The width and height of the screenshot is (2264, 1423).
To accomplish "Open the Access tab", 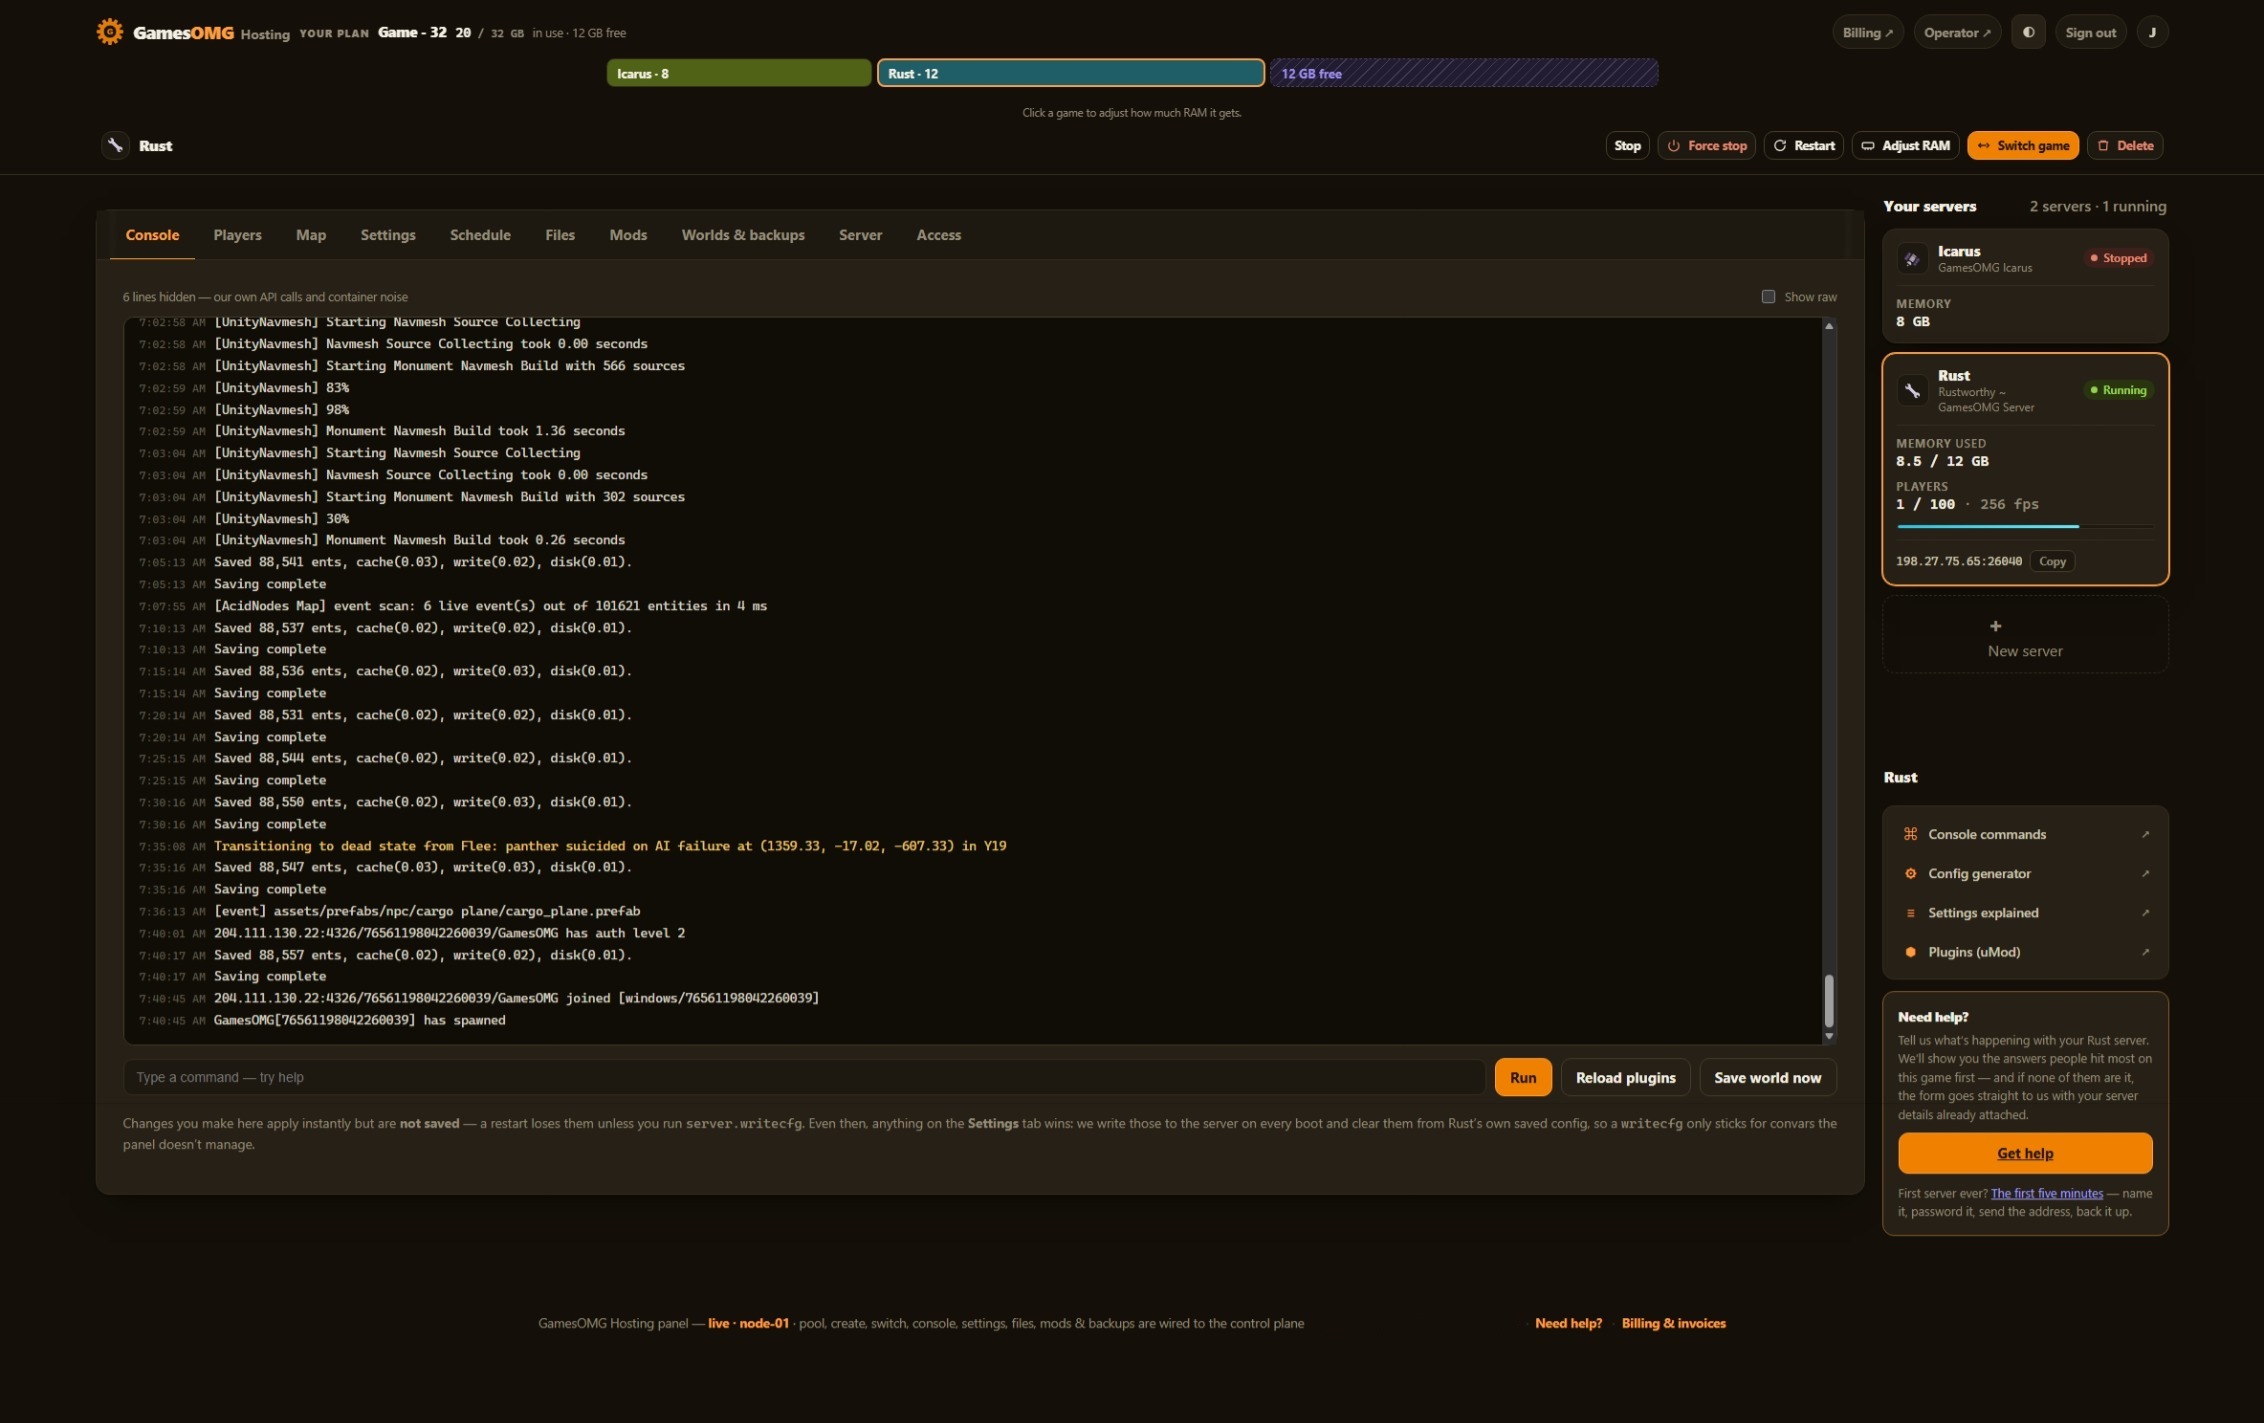I will coord(938,235).
